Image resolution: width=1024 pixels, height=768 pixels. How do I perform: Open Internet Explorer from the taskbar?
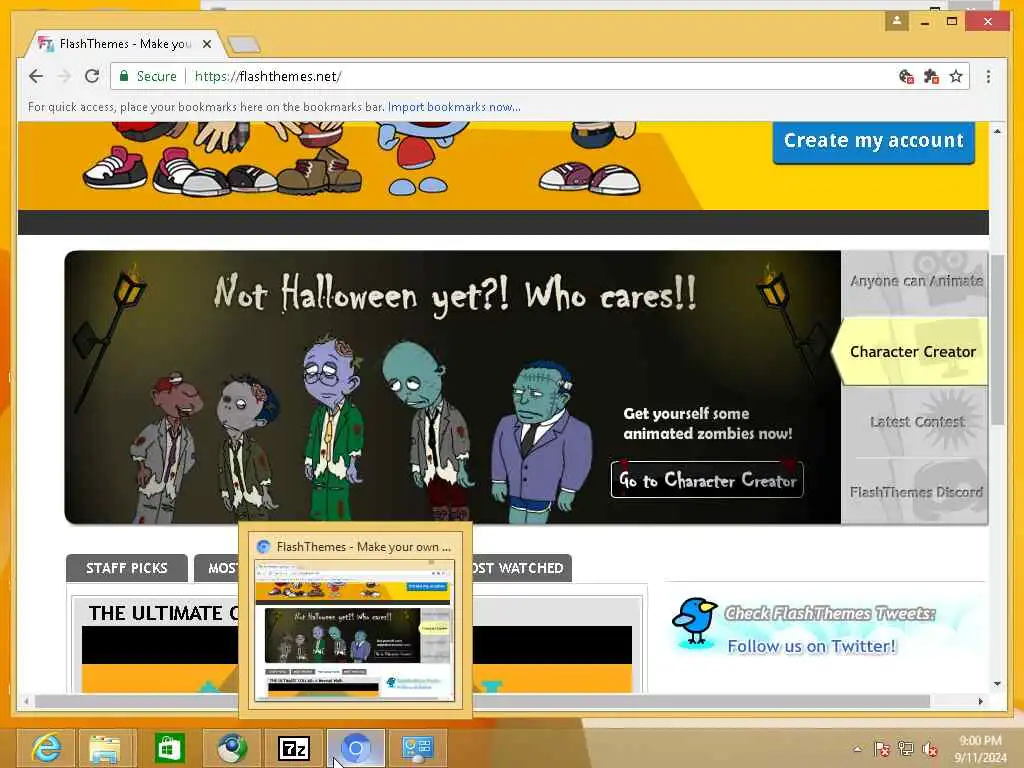point(45,748)
